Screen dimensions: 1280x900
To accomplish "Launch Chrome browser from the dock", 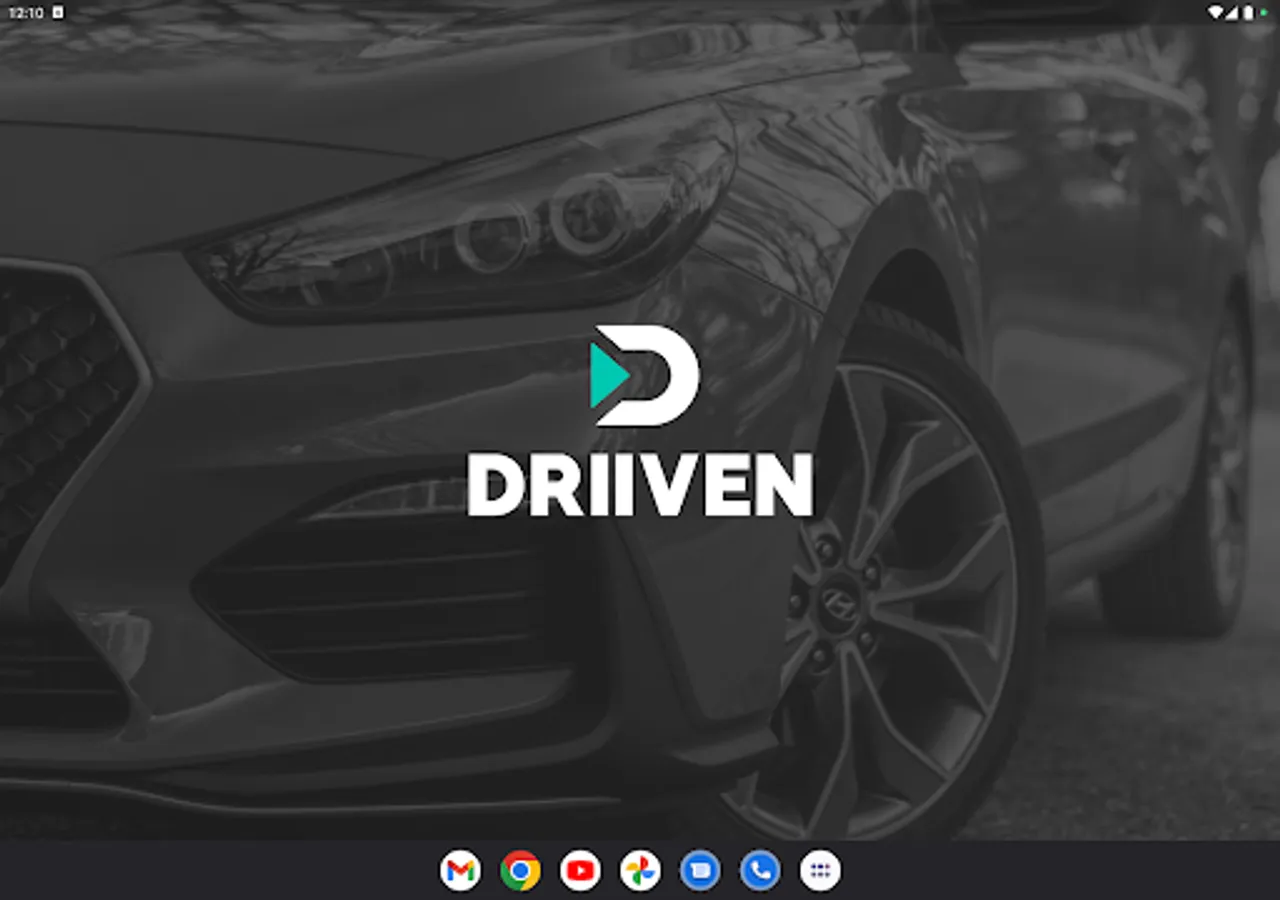I will [x=520, y=871].
